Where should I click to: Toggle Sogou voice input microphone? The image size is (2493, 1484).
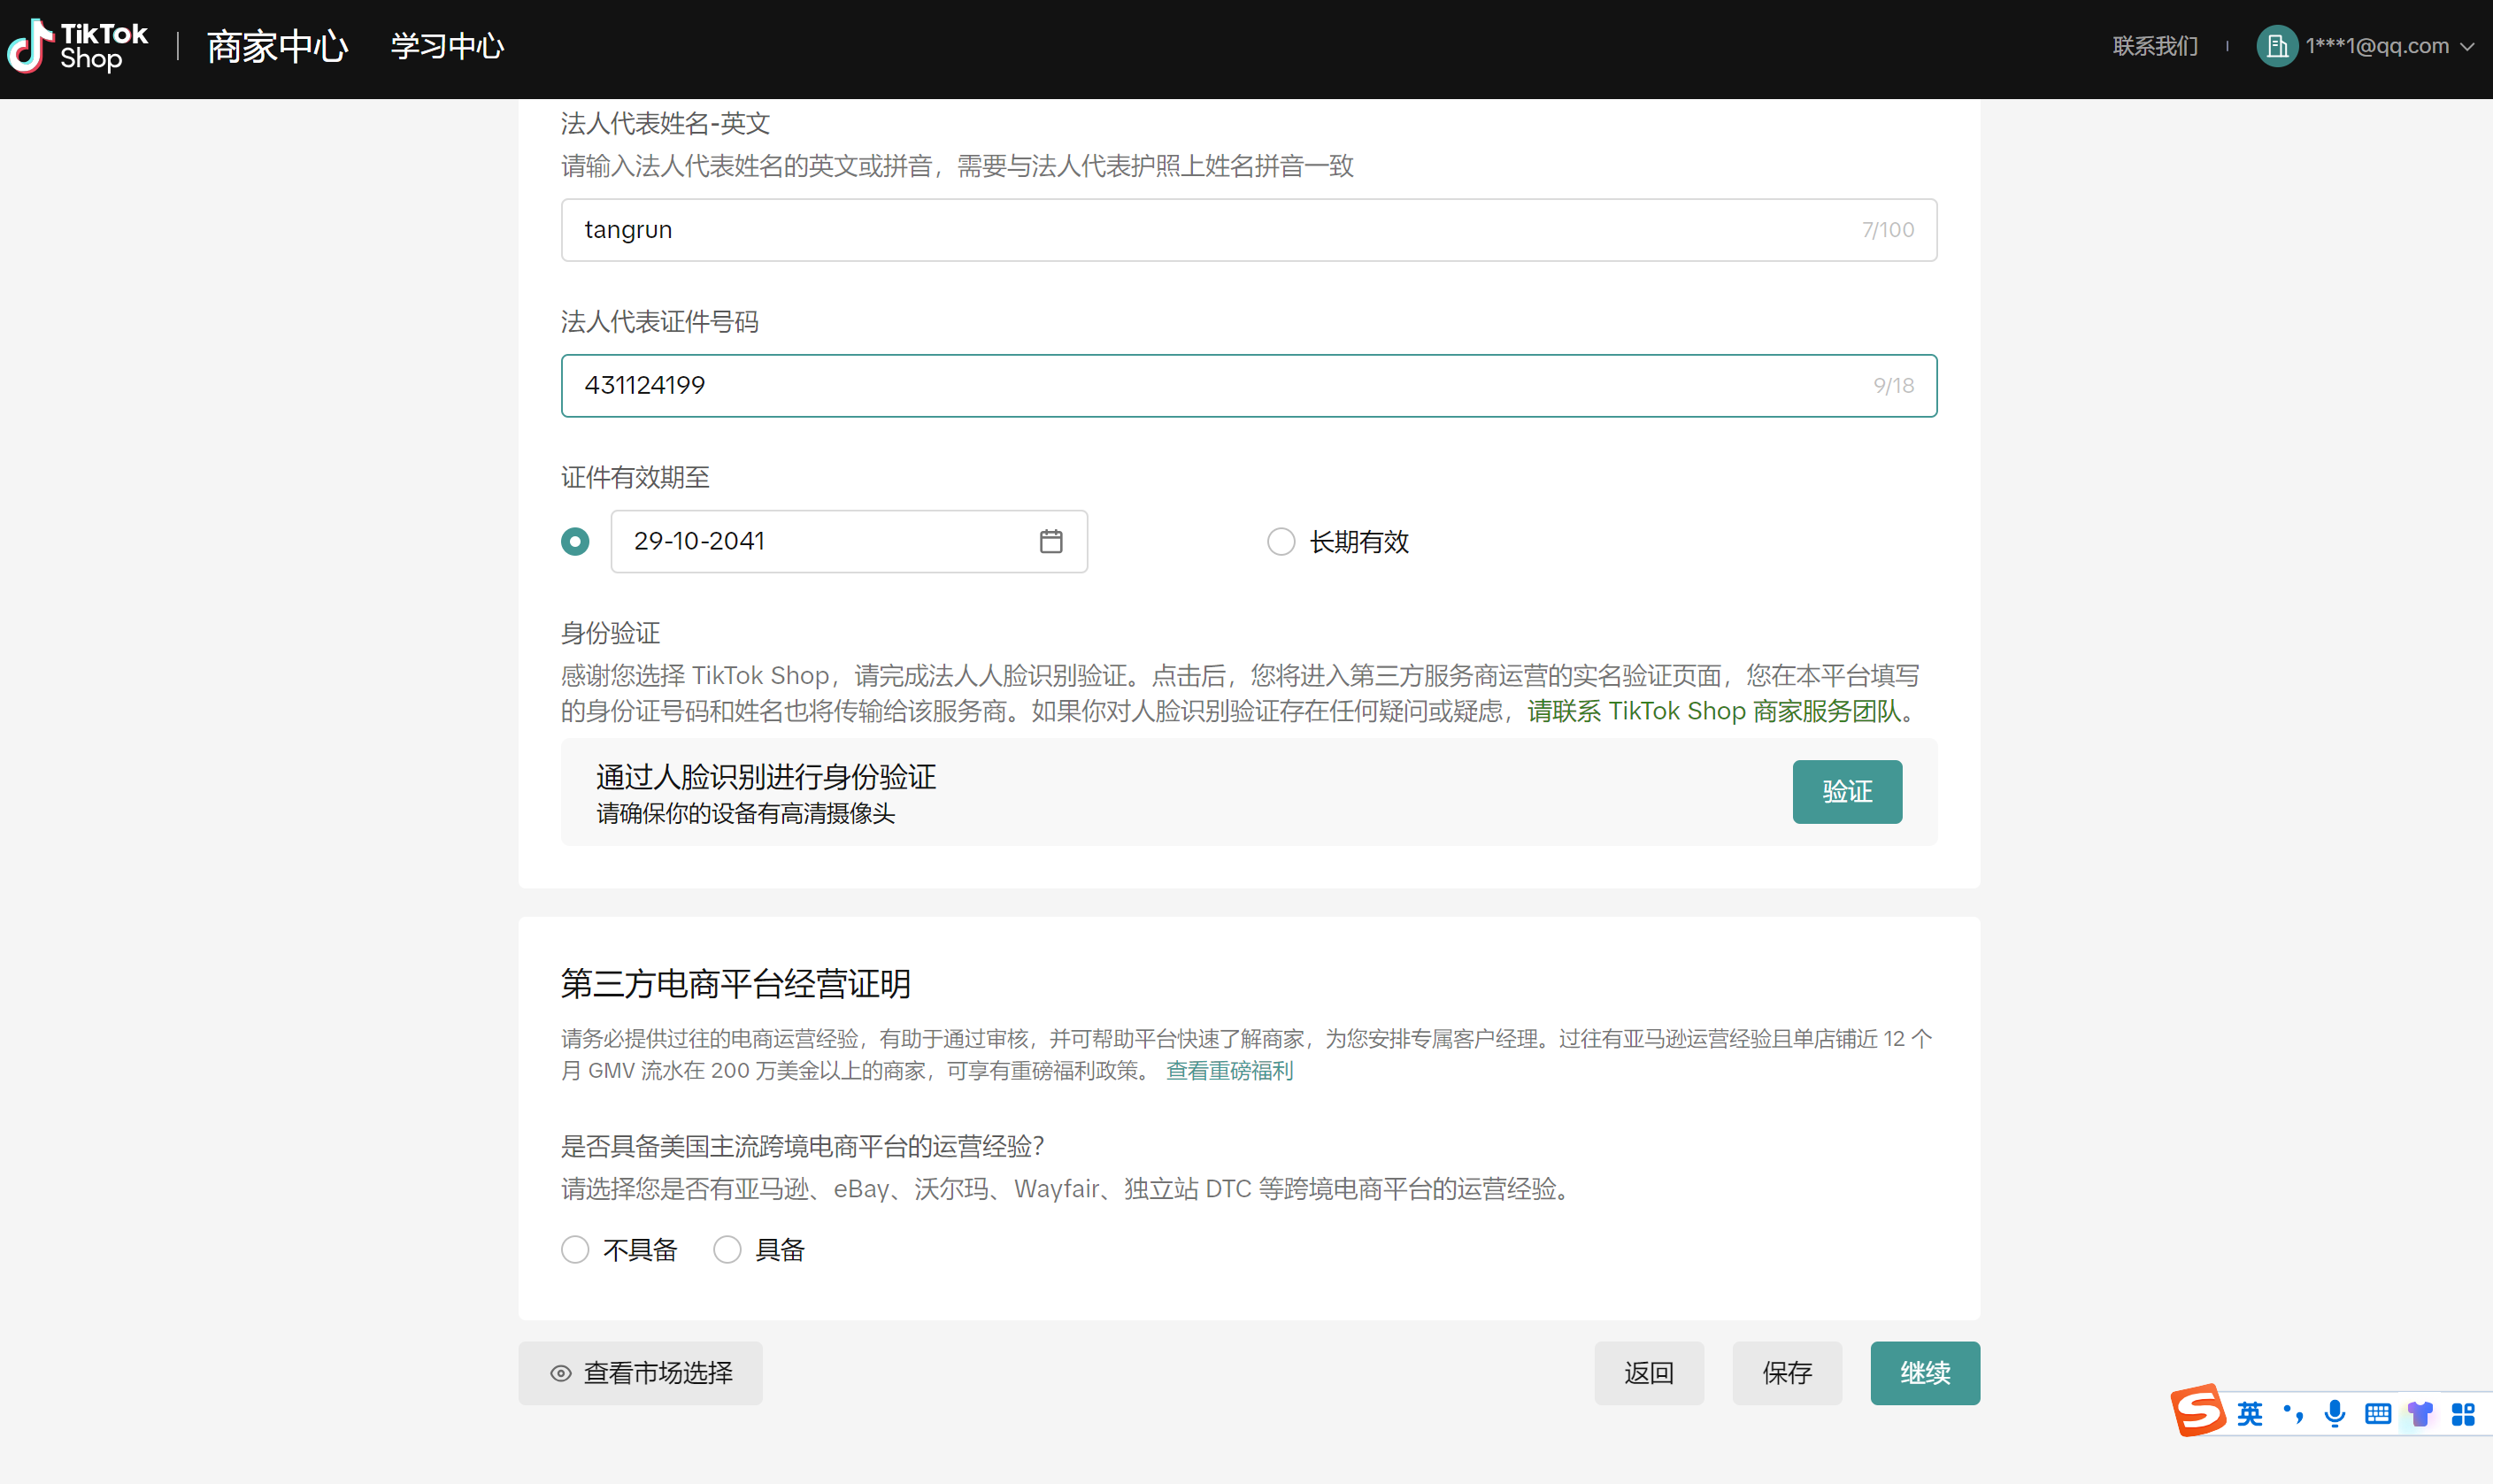tap(2334, 1413)
